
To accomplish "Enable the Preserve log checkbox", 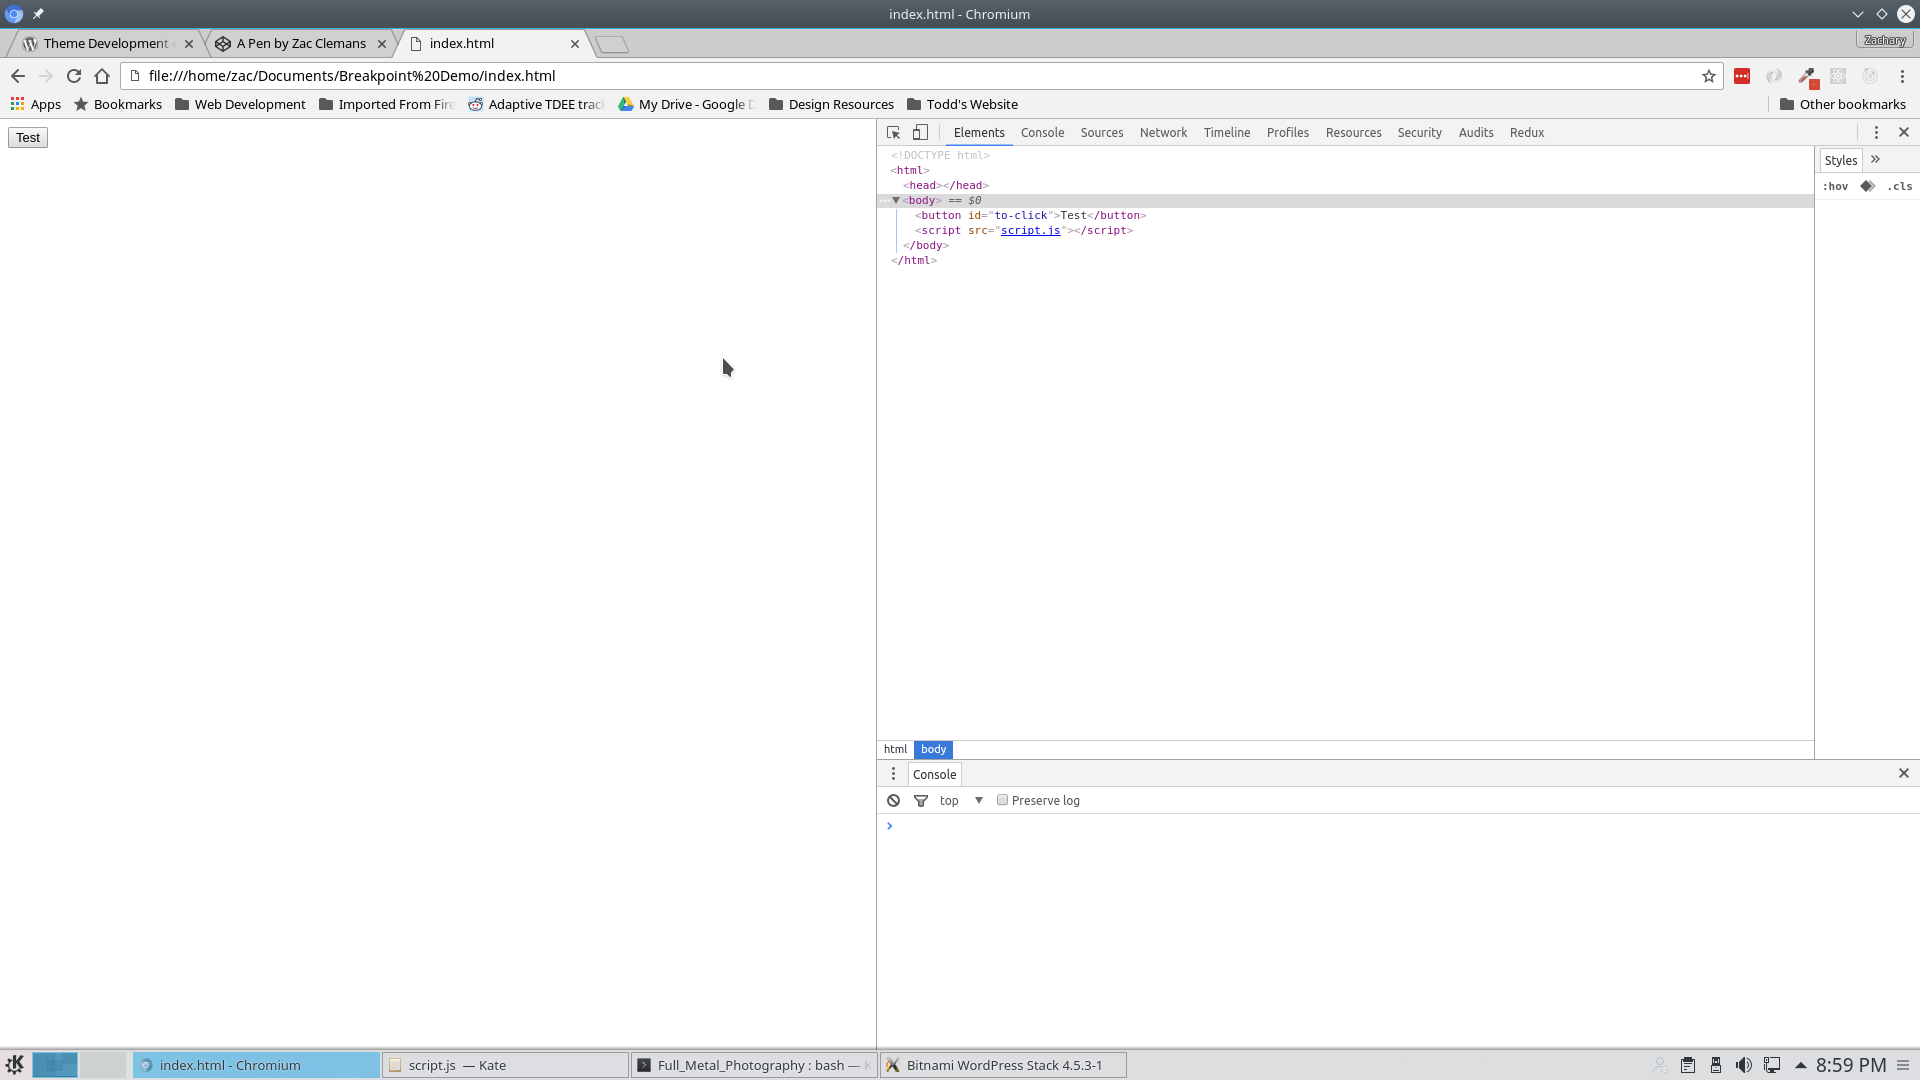I will (x=1002, y=800).
